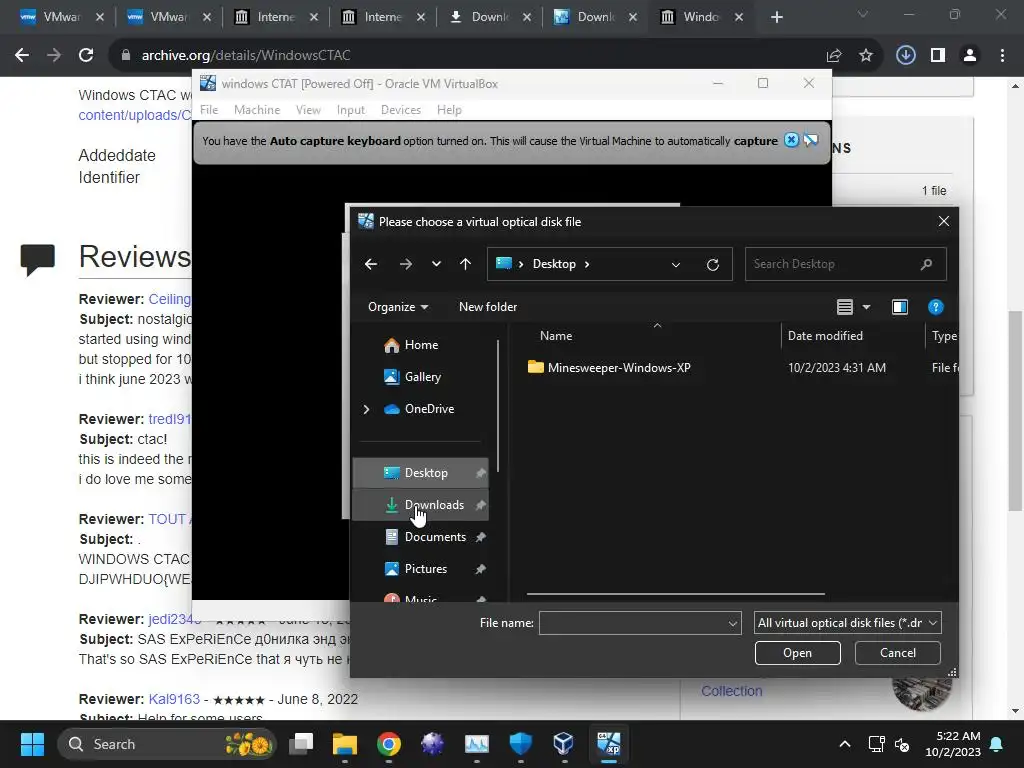Show hidden system tray icons

(x=844, y=744)
